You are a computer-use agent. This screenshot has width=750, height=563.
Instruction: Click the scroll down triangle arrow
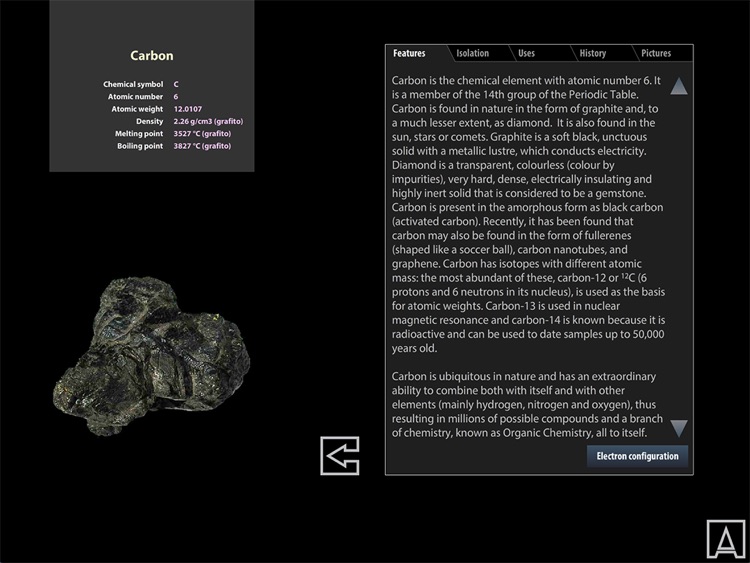tap(679, 429)
